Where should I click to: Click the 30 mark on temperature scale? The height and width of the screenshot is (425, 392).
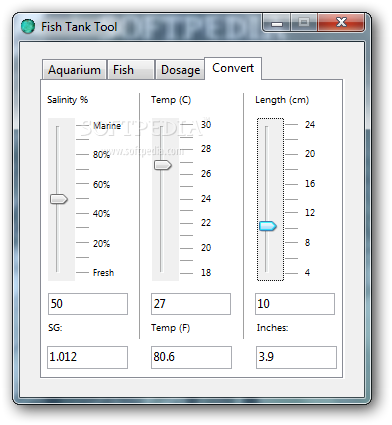tap(206, 125)
